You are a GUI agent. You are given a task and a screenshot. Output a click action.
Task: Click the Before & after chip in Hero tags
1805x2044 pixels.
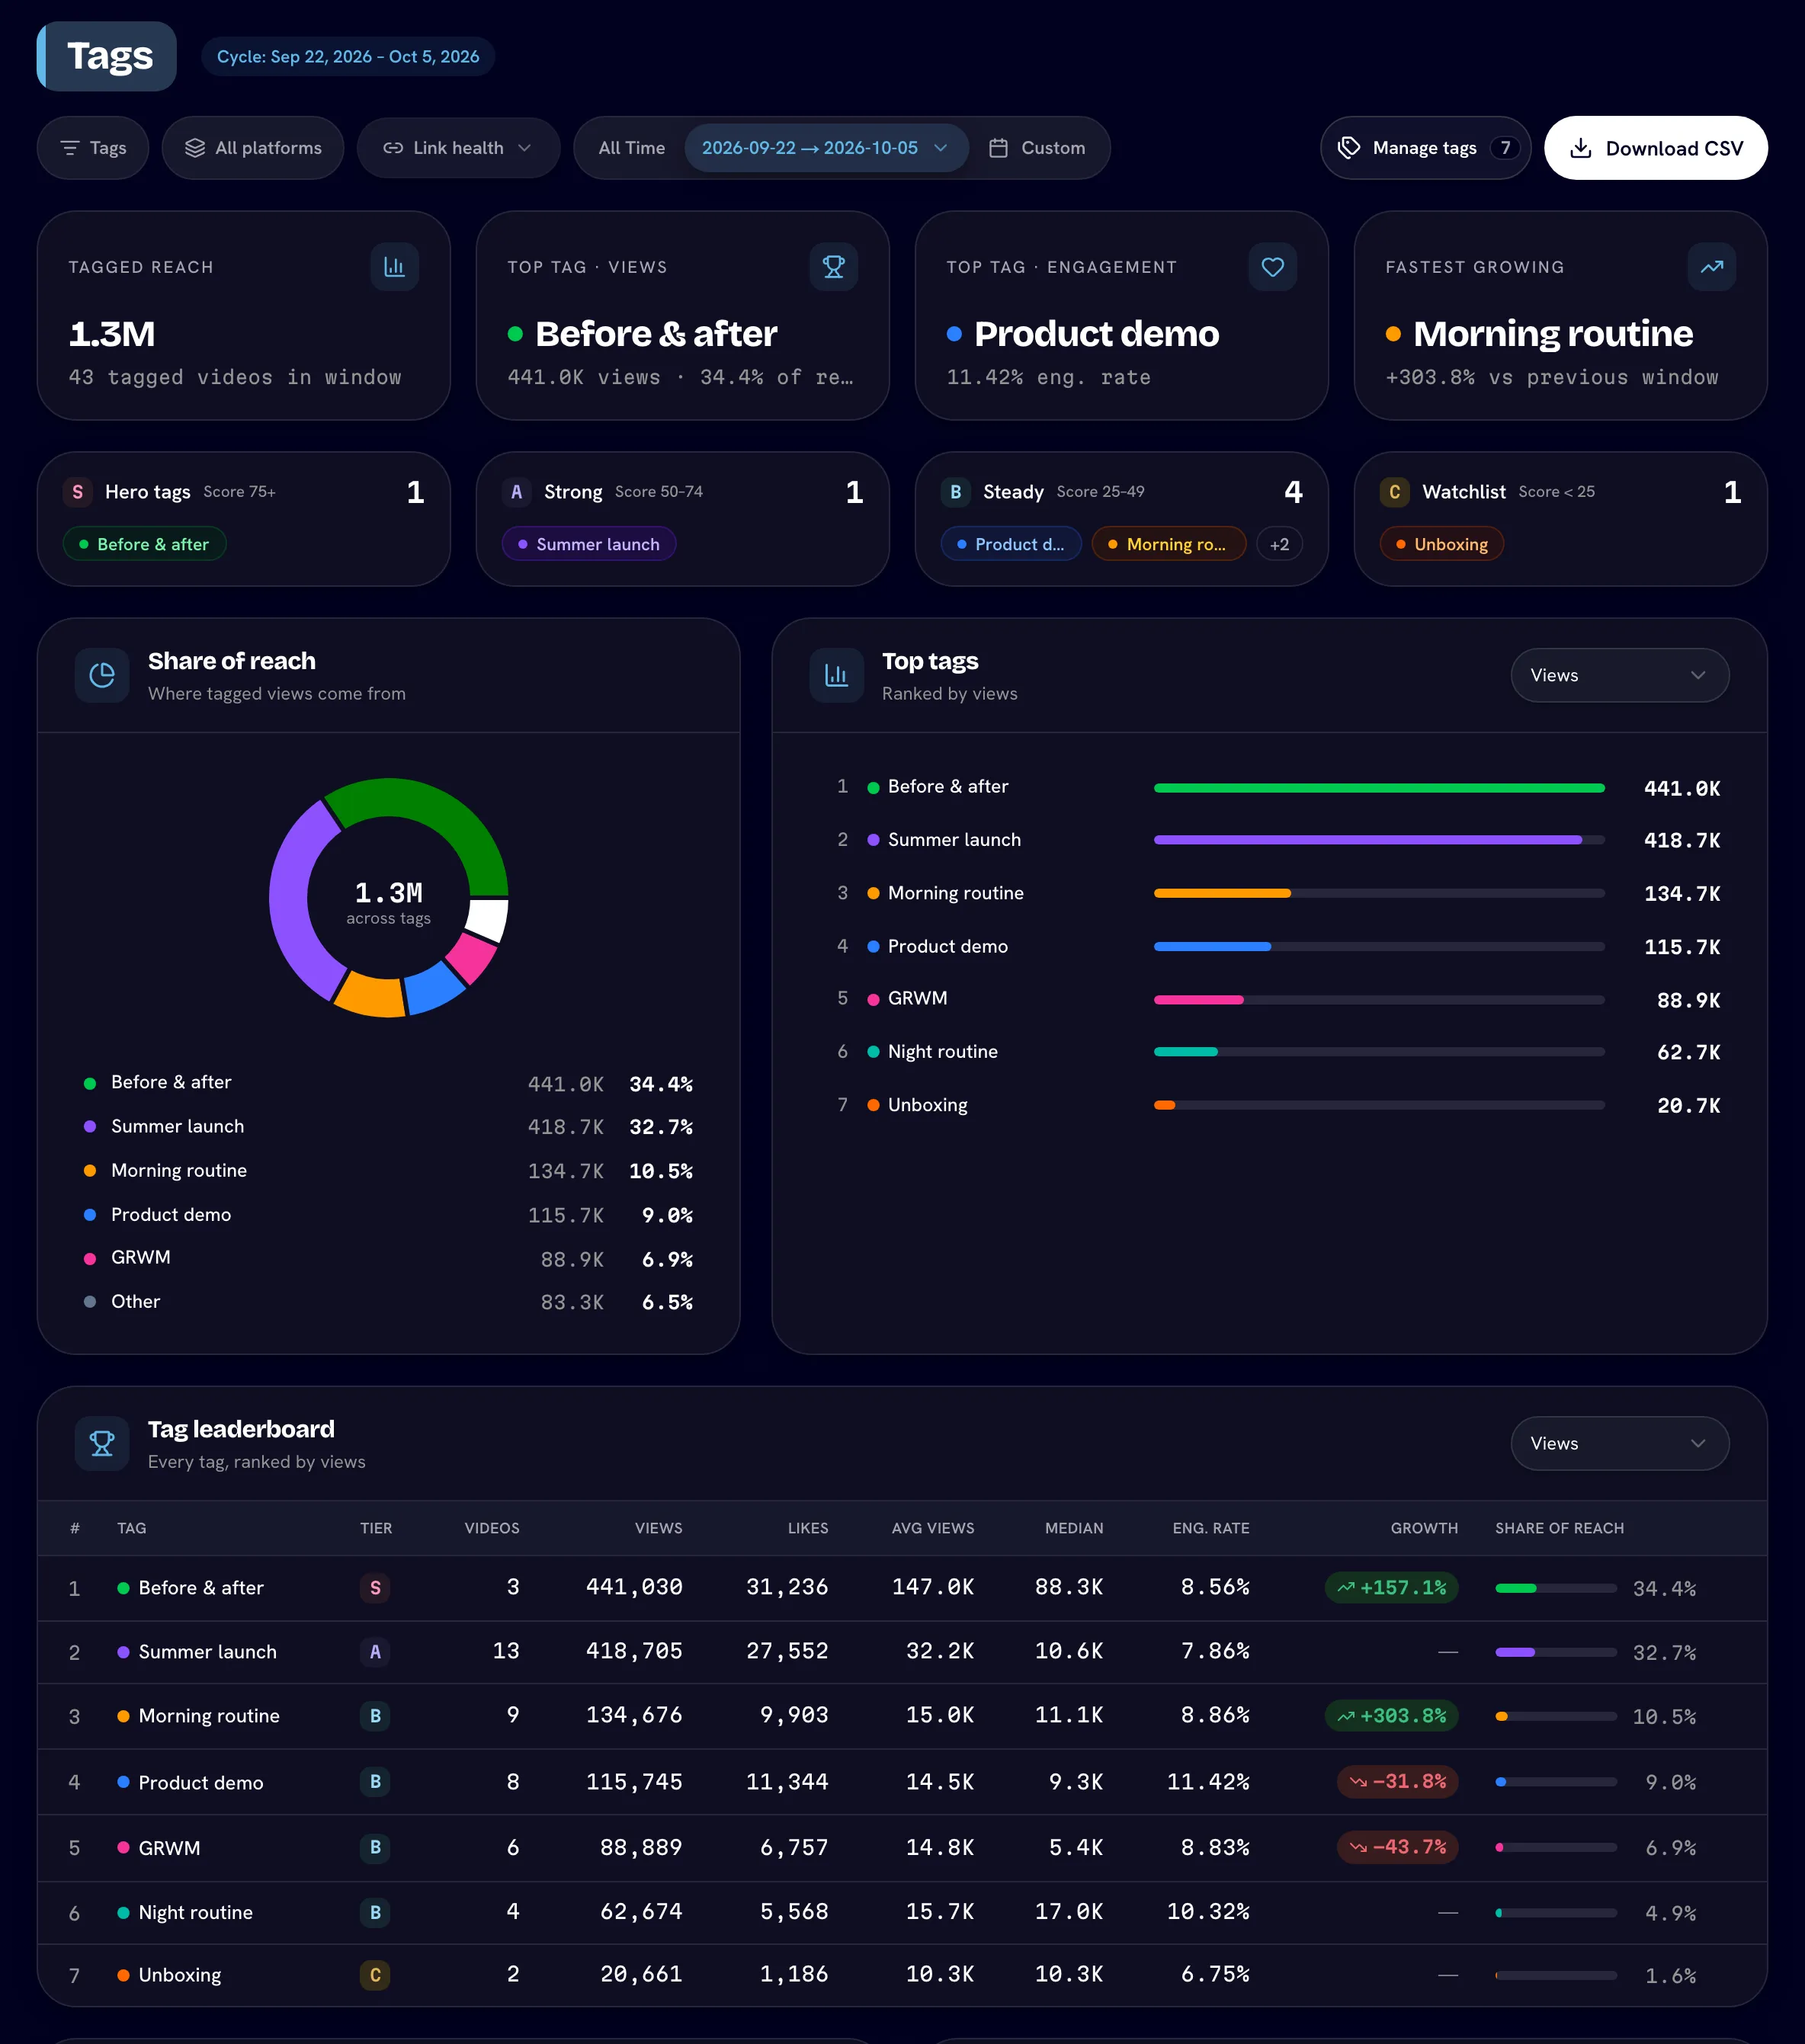pos(144,544)
